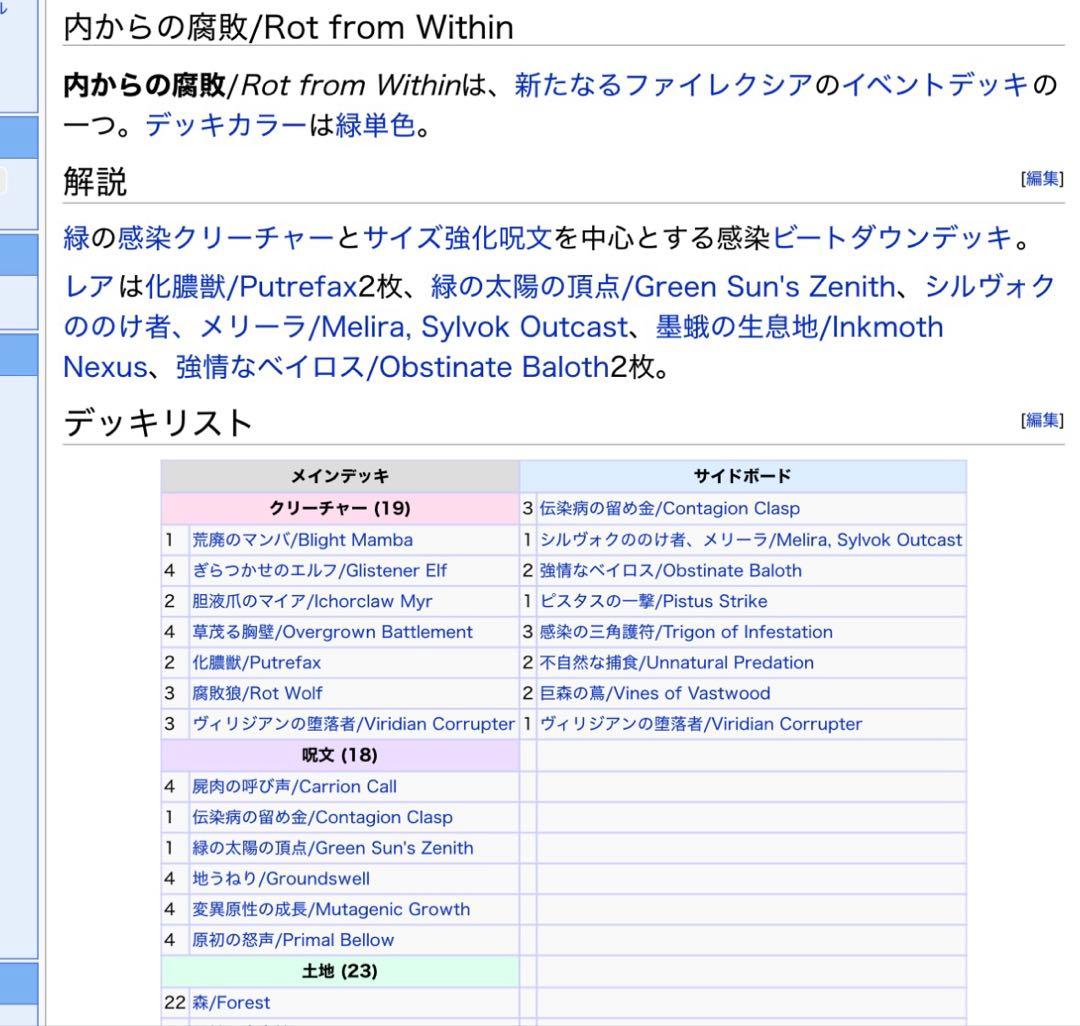Image resolution: width=1080 pixels, height=1026 pixels.
Task: Click the Vines of Vastwood sideboard link
Action: 655,693
